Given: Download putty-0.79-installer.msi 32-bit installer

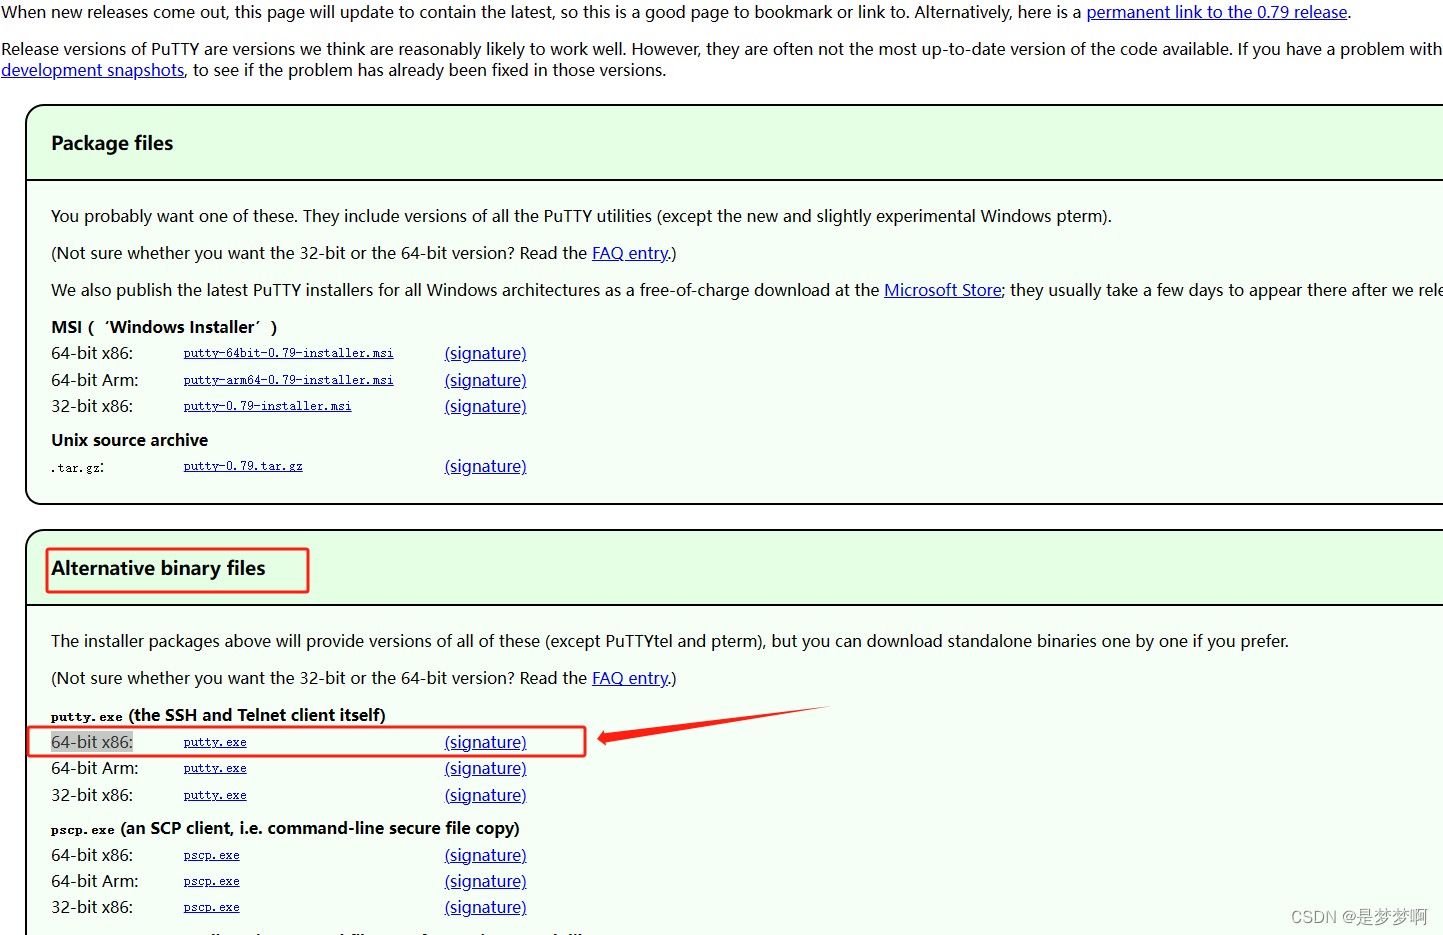Looking at the screenshot, I should point(267,406).
